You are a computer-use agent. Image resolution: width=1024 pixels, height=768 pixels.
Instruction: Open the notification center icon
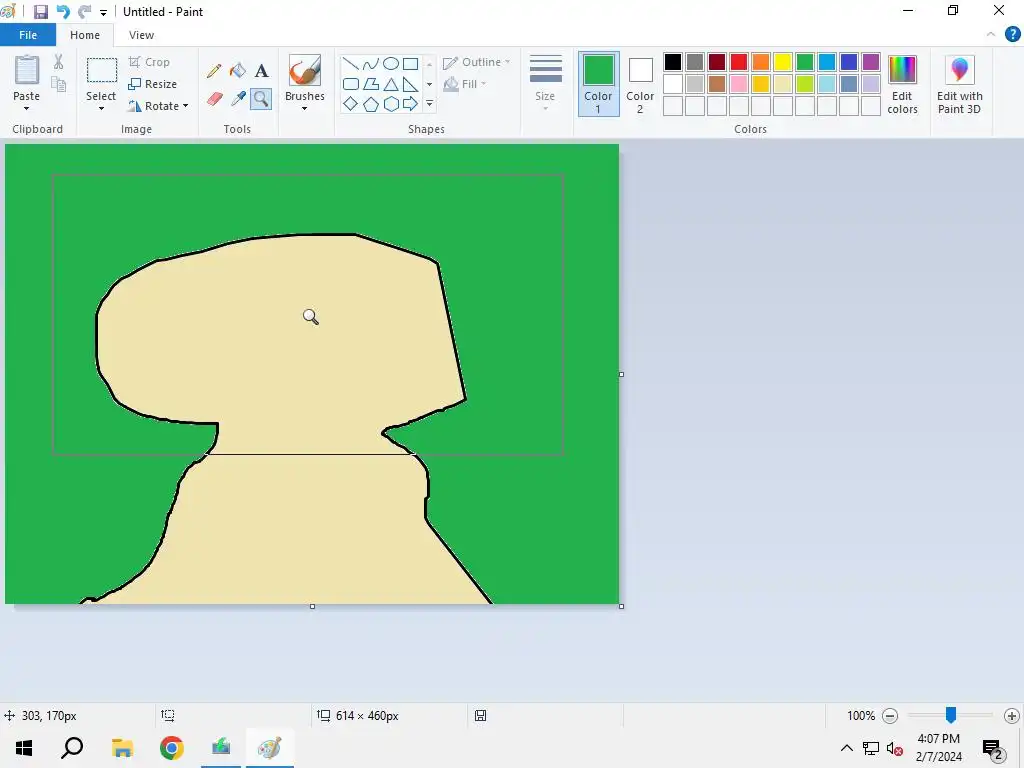pos(992,748)
